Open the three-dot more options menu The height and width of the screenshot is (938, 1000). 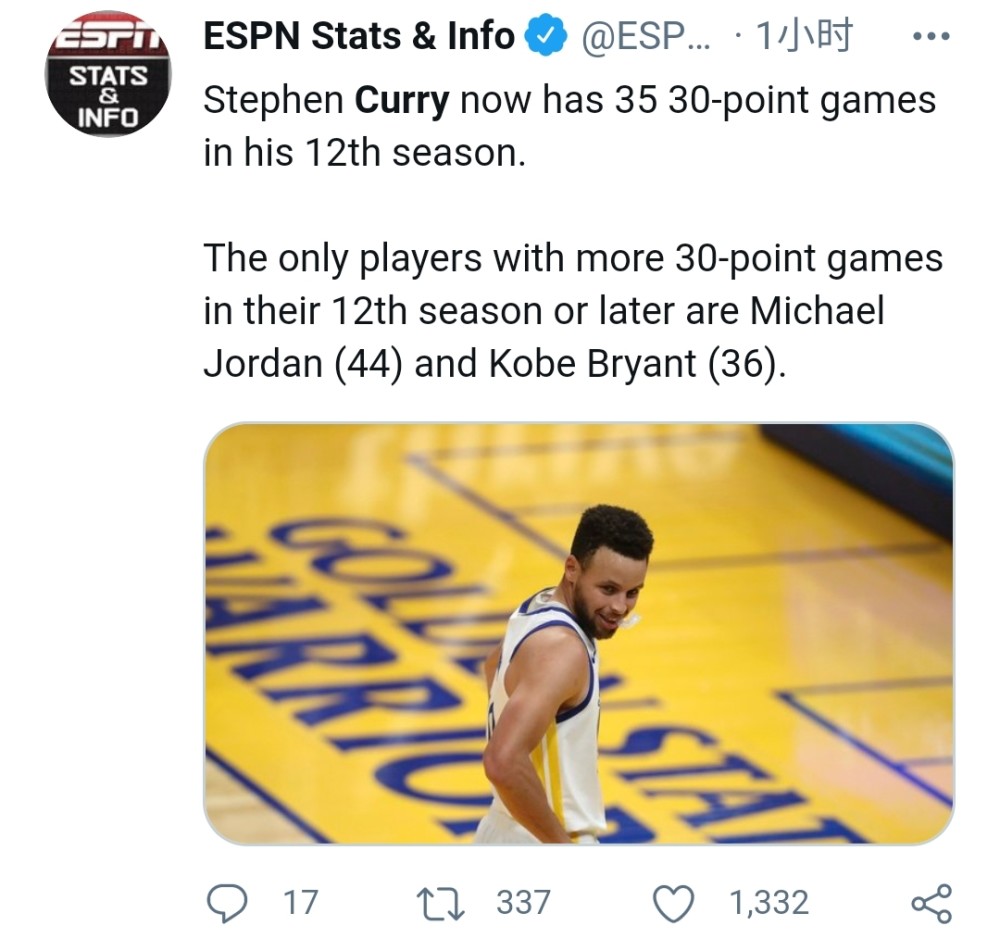pyautogui.click(x=931, y=38)
